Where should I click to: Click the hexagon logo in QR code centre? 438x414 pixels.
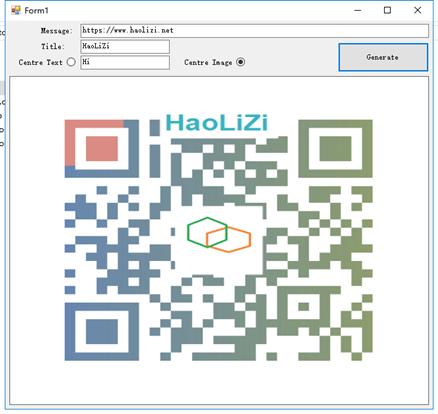(219, 235)
